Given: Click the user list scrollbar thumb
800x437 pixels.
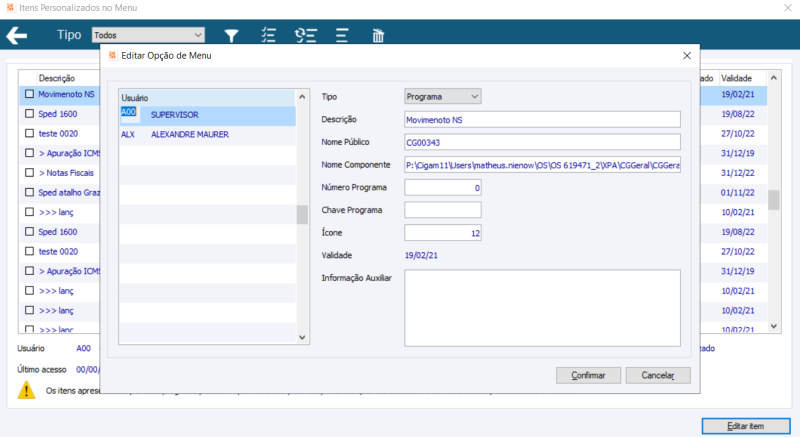Looking at the screenshot, I should point(302,215).
